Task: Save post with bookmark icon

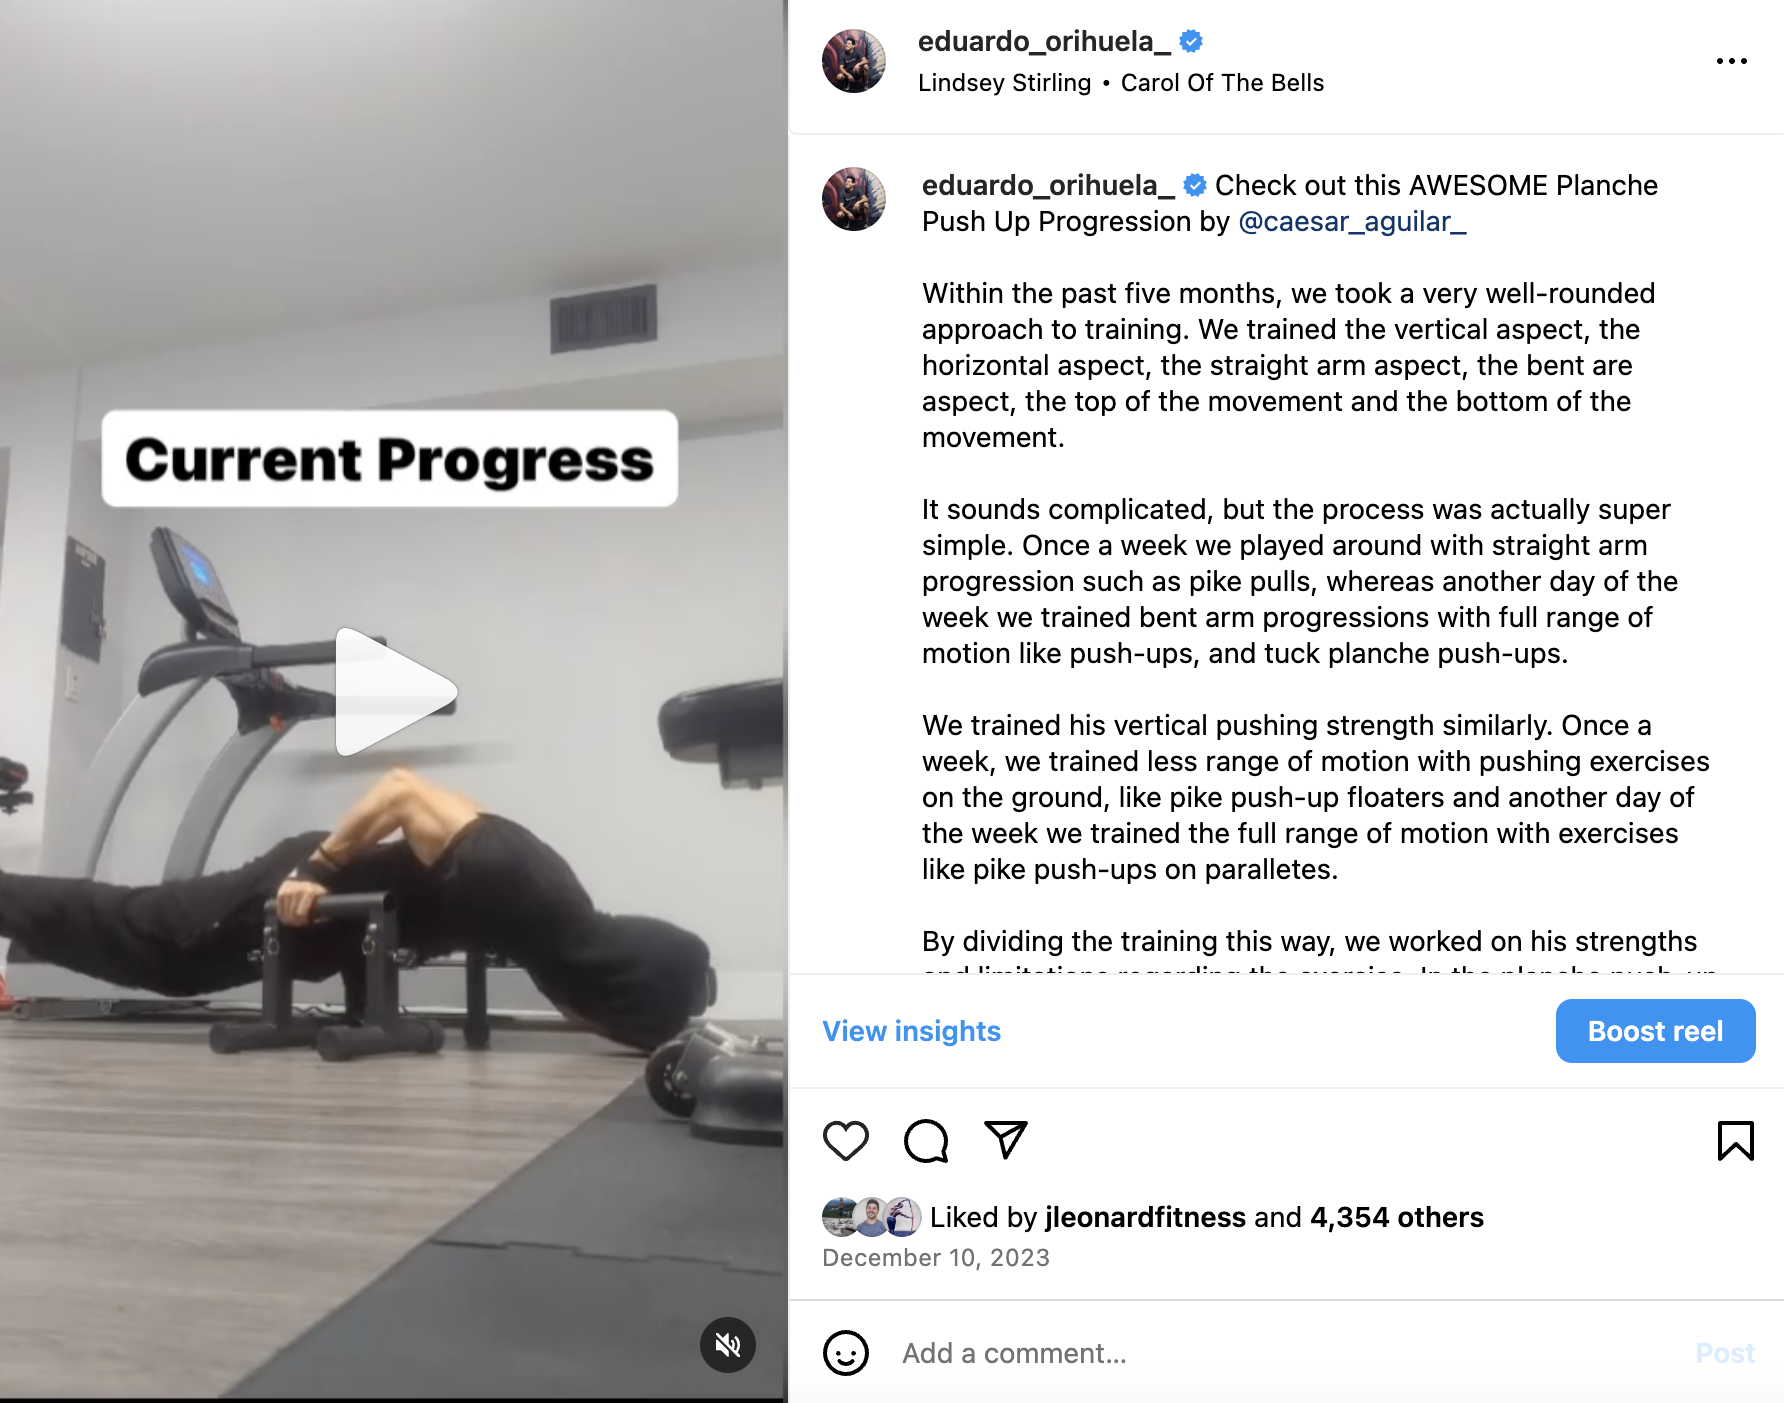Action: (1735, 1141)
